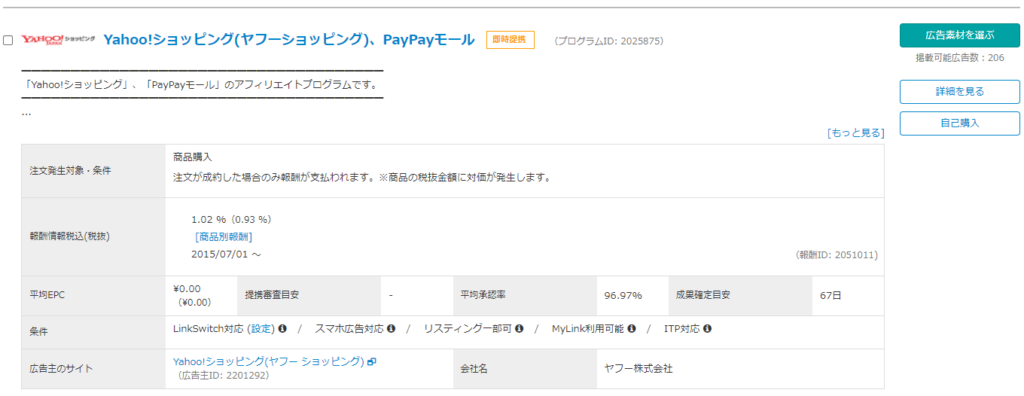
Task: Click the 報酬情報税込(税抜) label cell
Action: pos(93,237)
